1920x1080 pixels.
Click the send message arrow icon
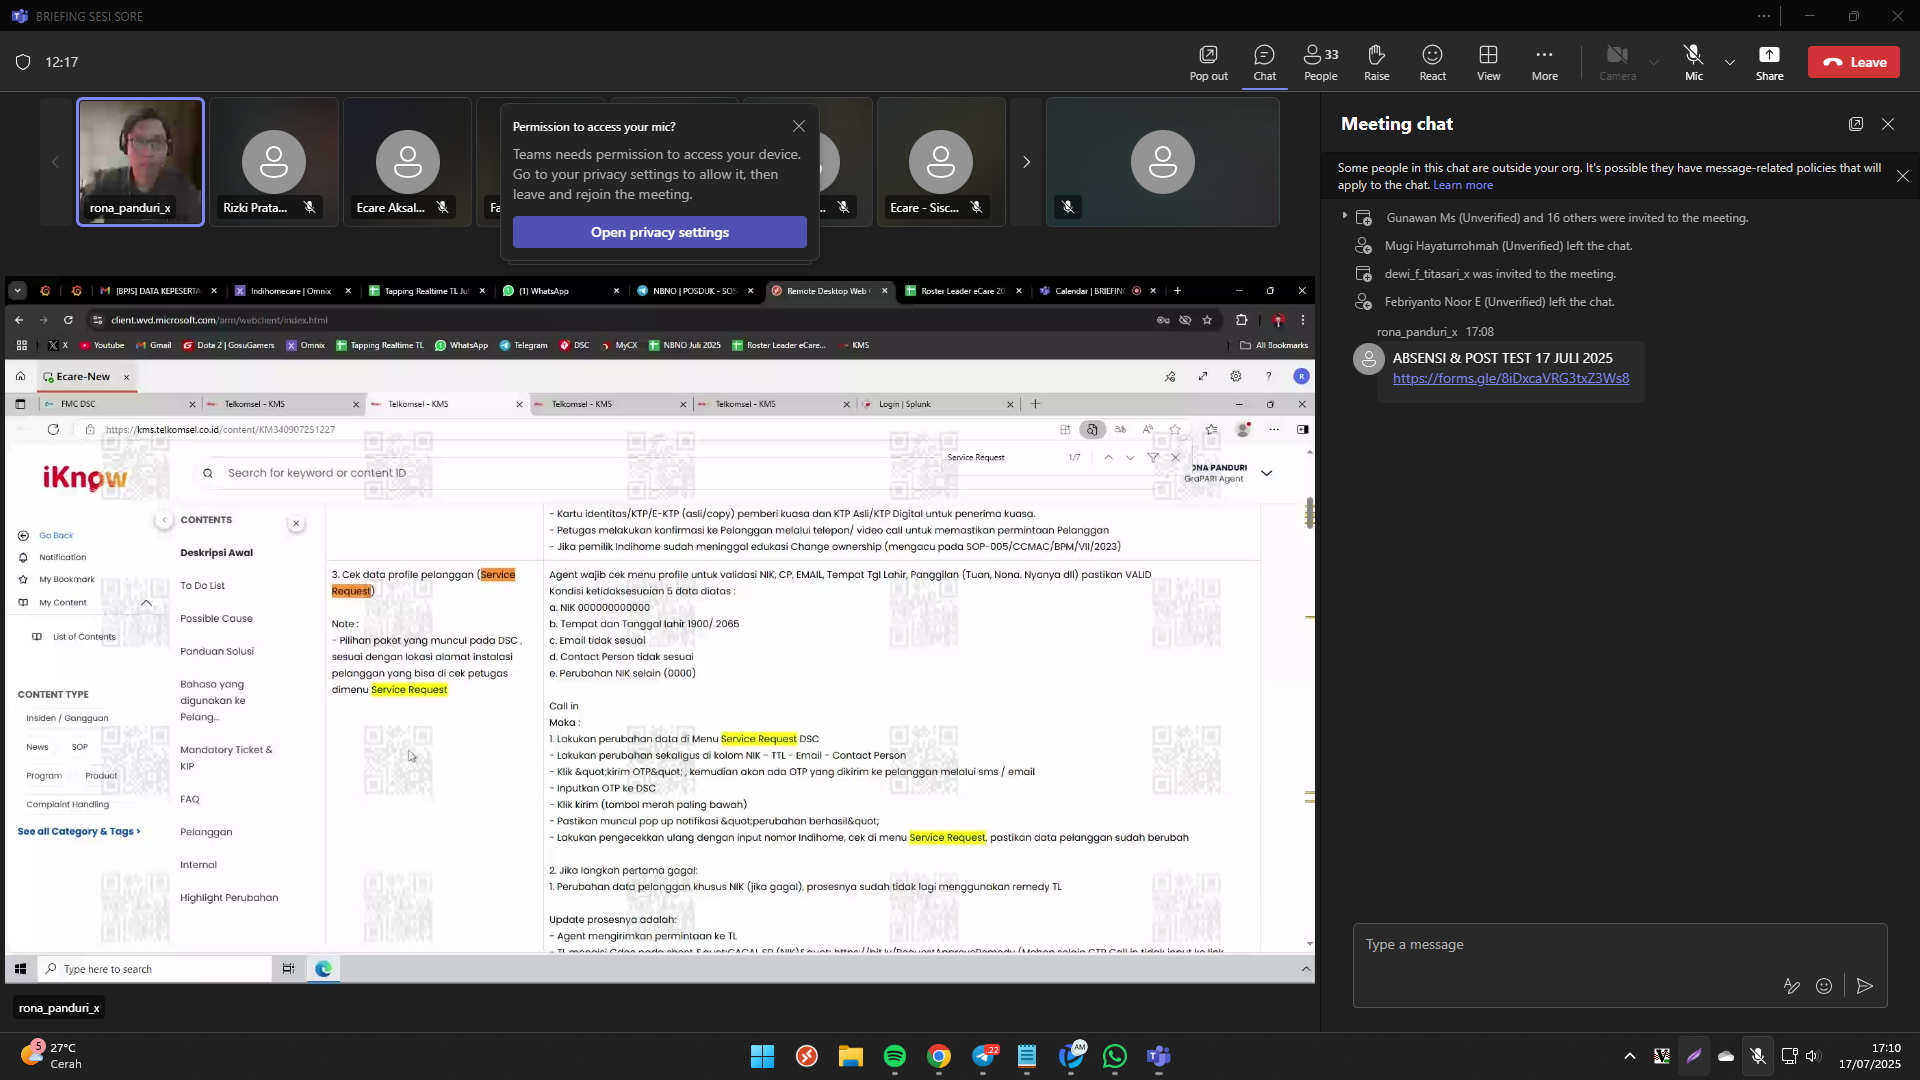pos(1865,986)
